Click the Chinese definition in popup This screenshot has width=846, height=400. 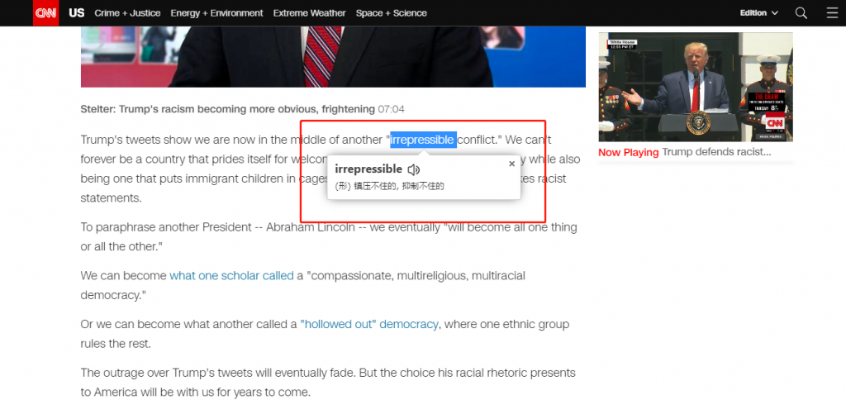[389, 186]
